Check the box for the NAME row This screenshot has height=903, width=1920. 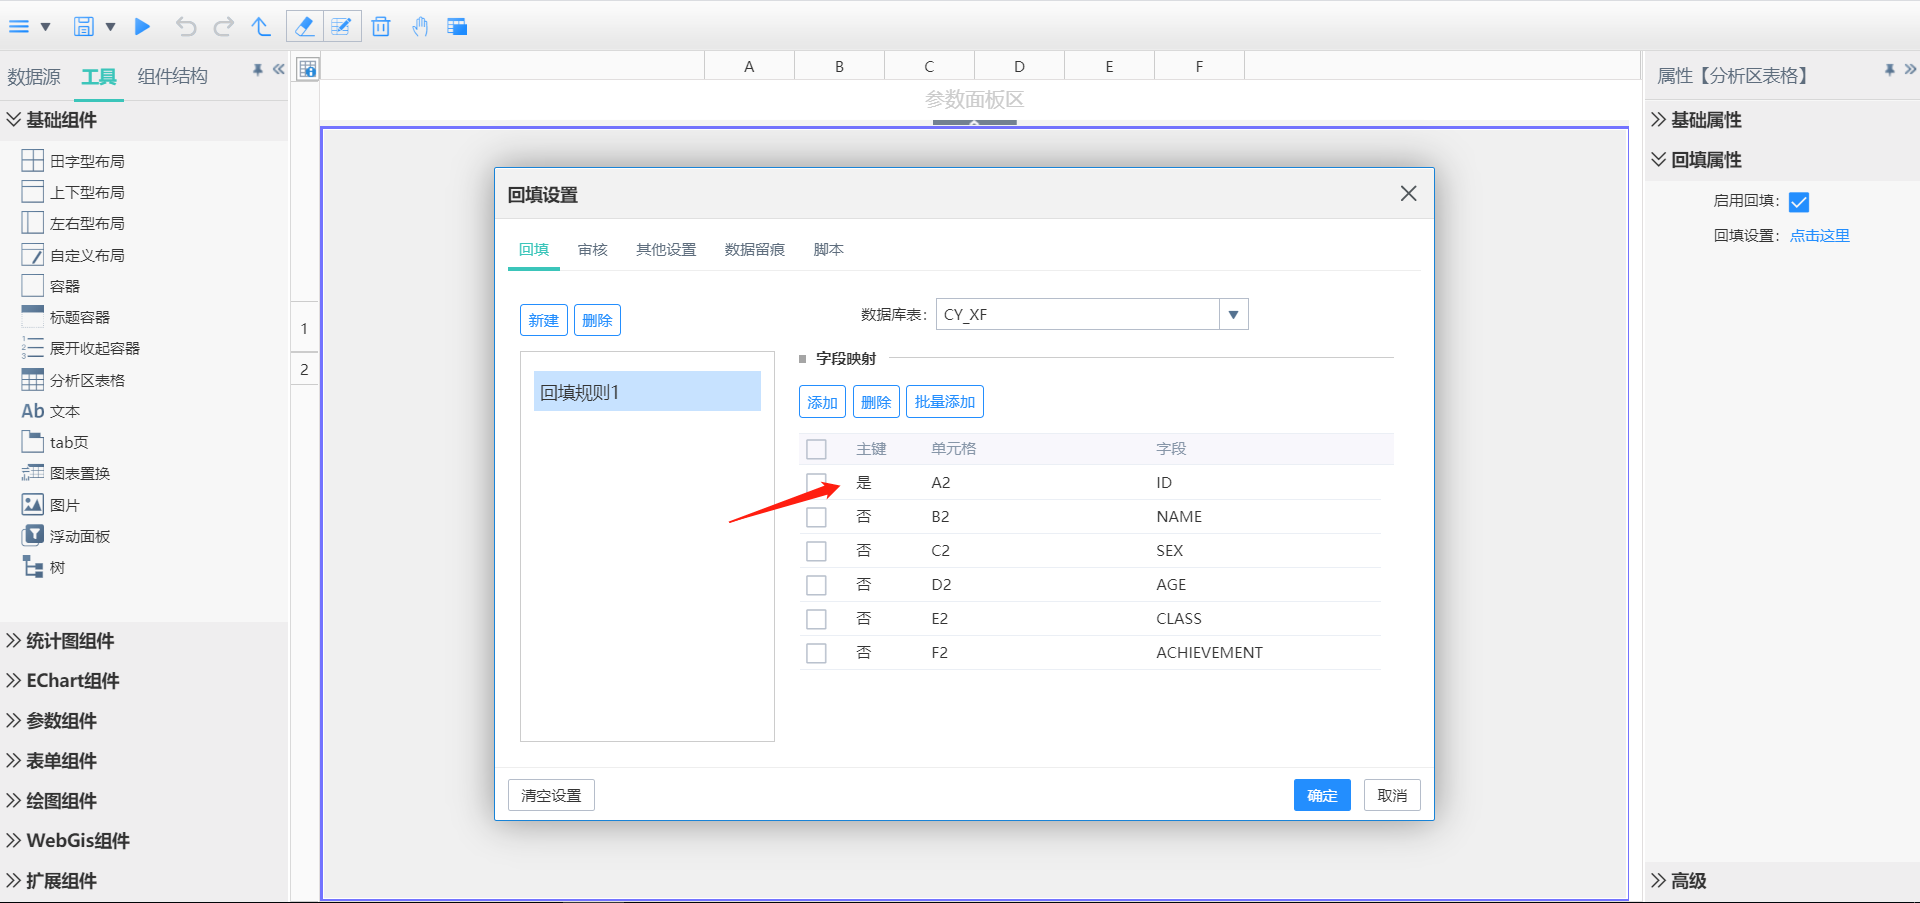[816, 517]
